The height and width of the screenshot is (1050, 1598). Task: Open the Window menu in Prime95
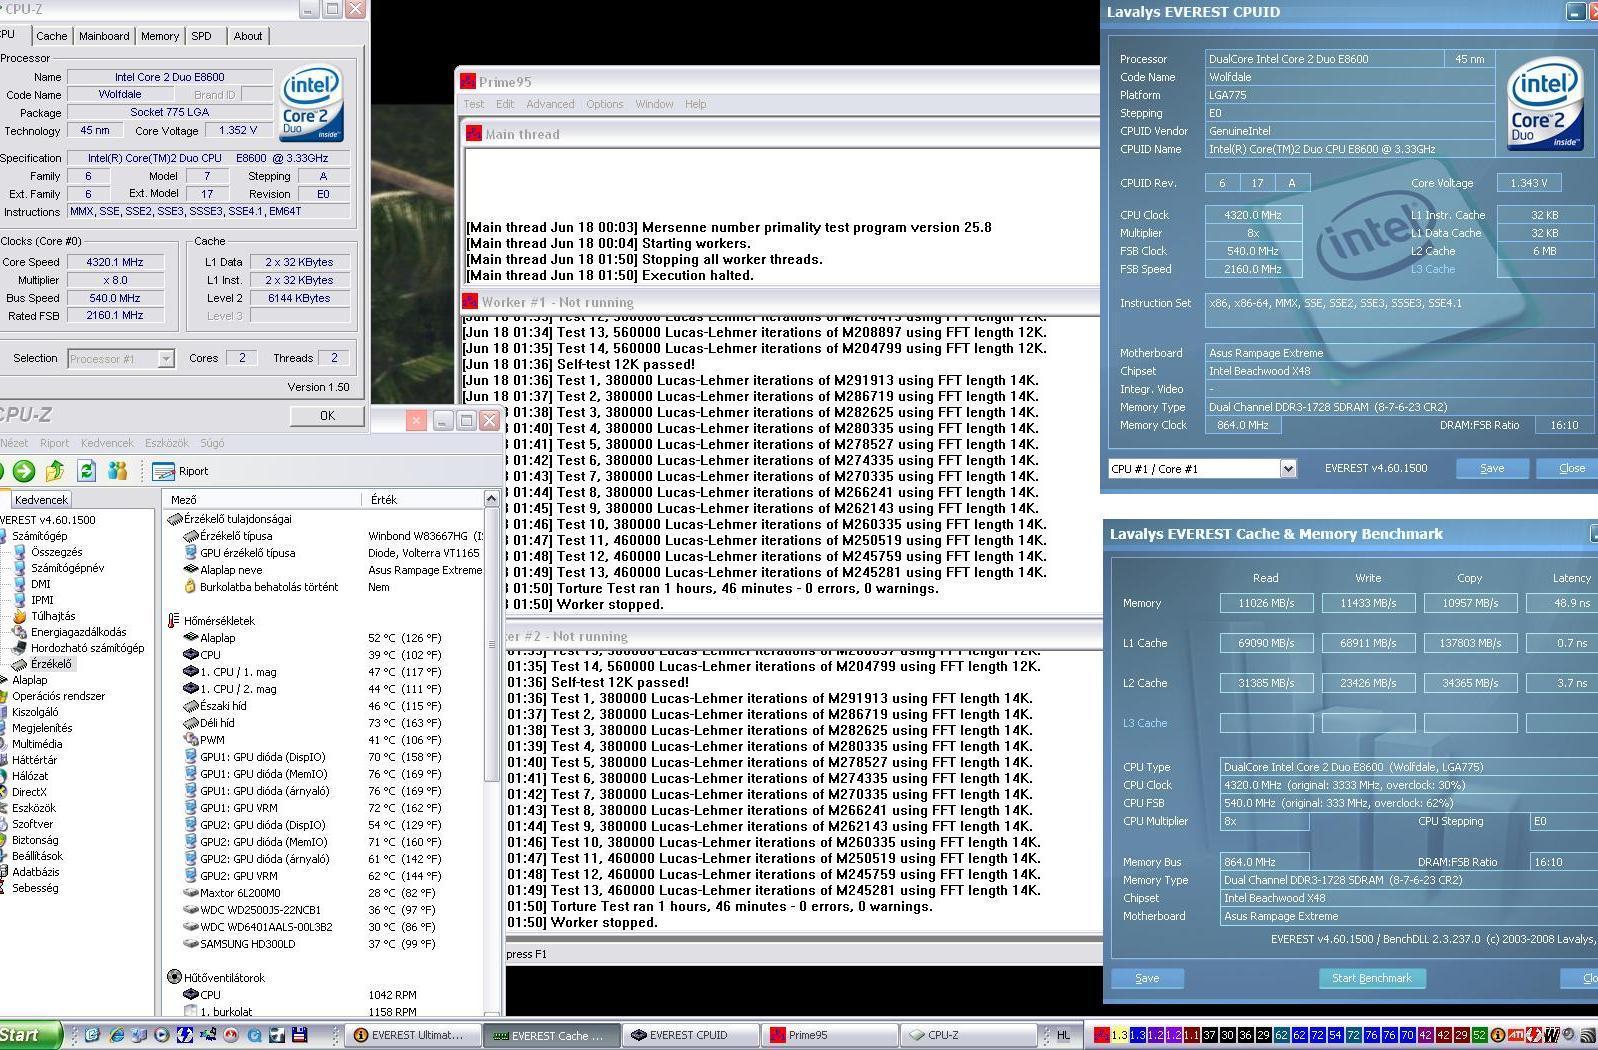click(654, 104)
